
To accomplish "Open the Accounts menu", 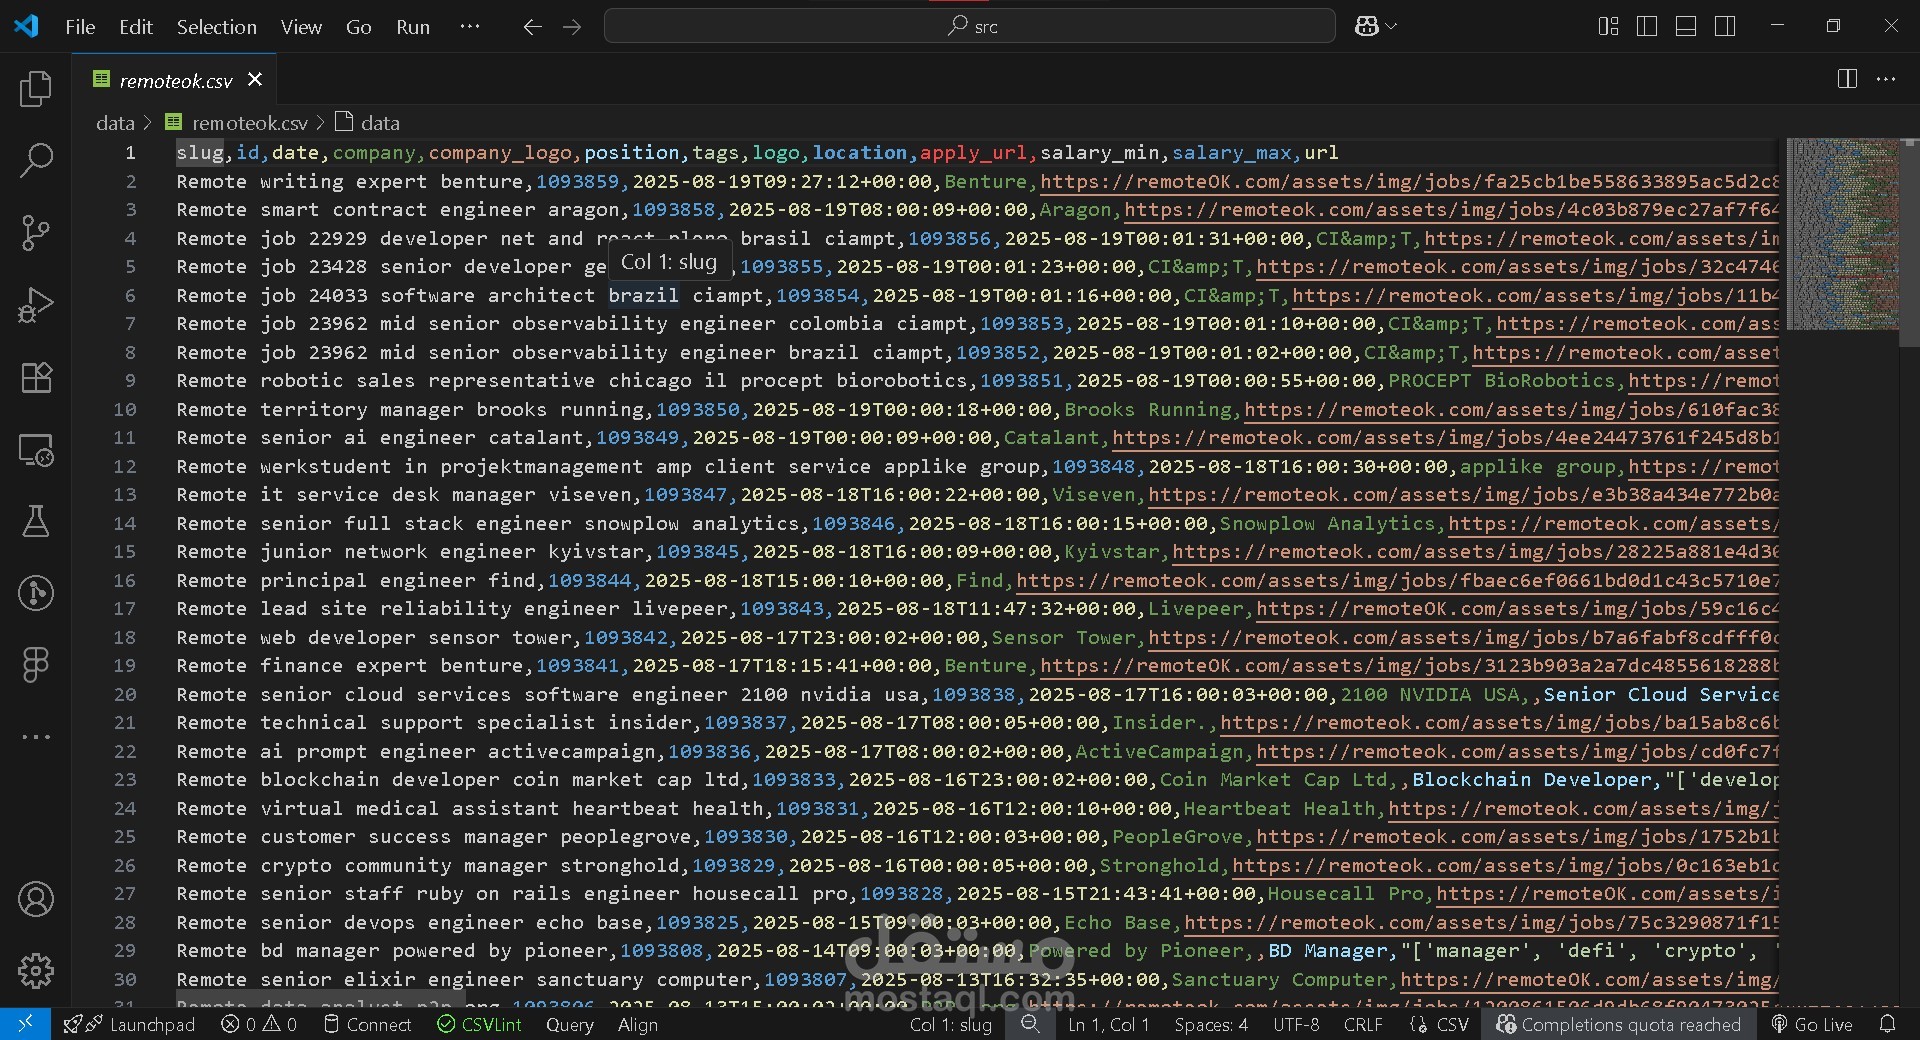I will click(36, 899).
